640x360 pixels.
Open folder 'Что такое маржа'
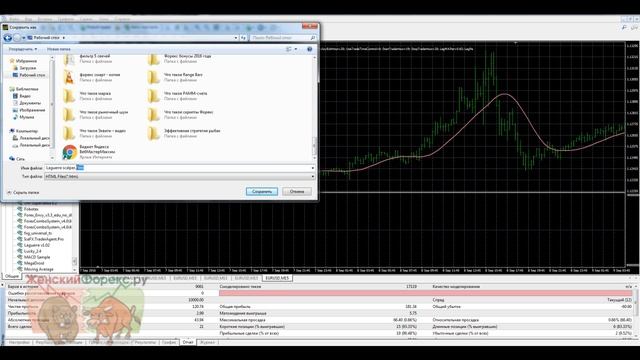pos(87,96)
